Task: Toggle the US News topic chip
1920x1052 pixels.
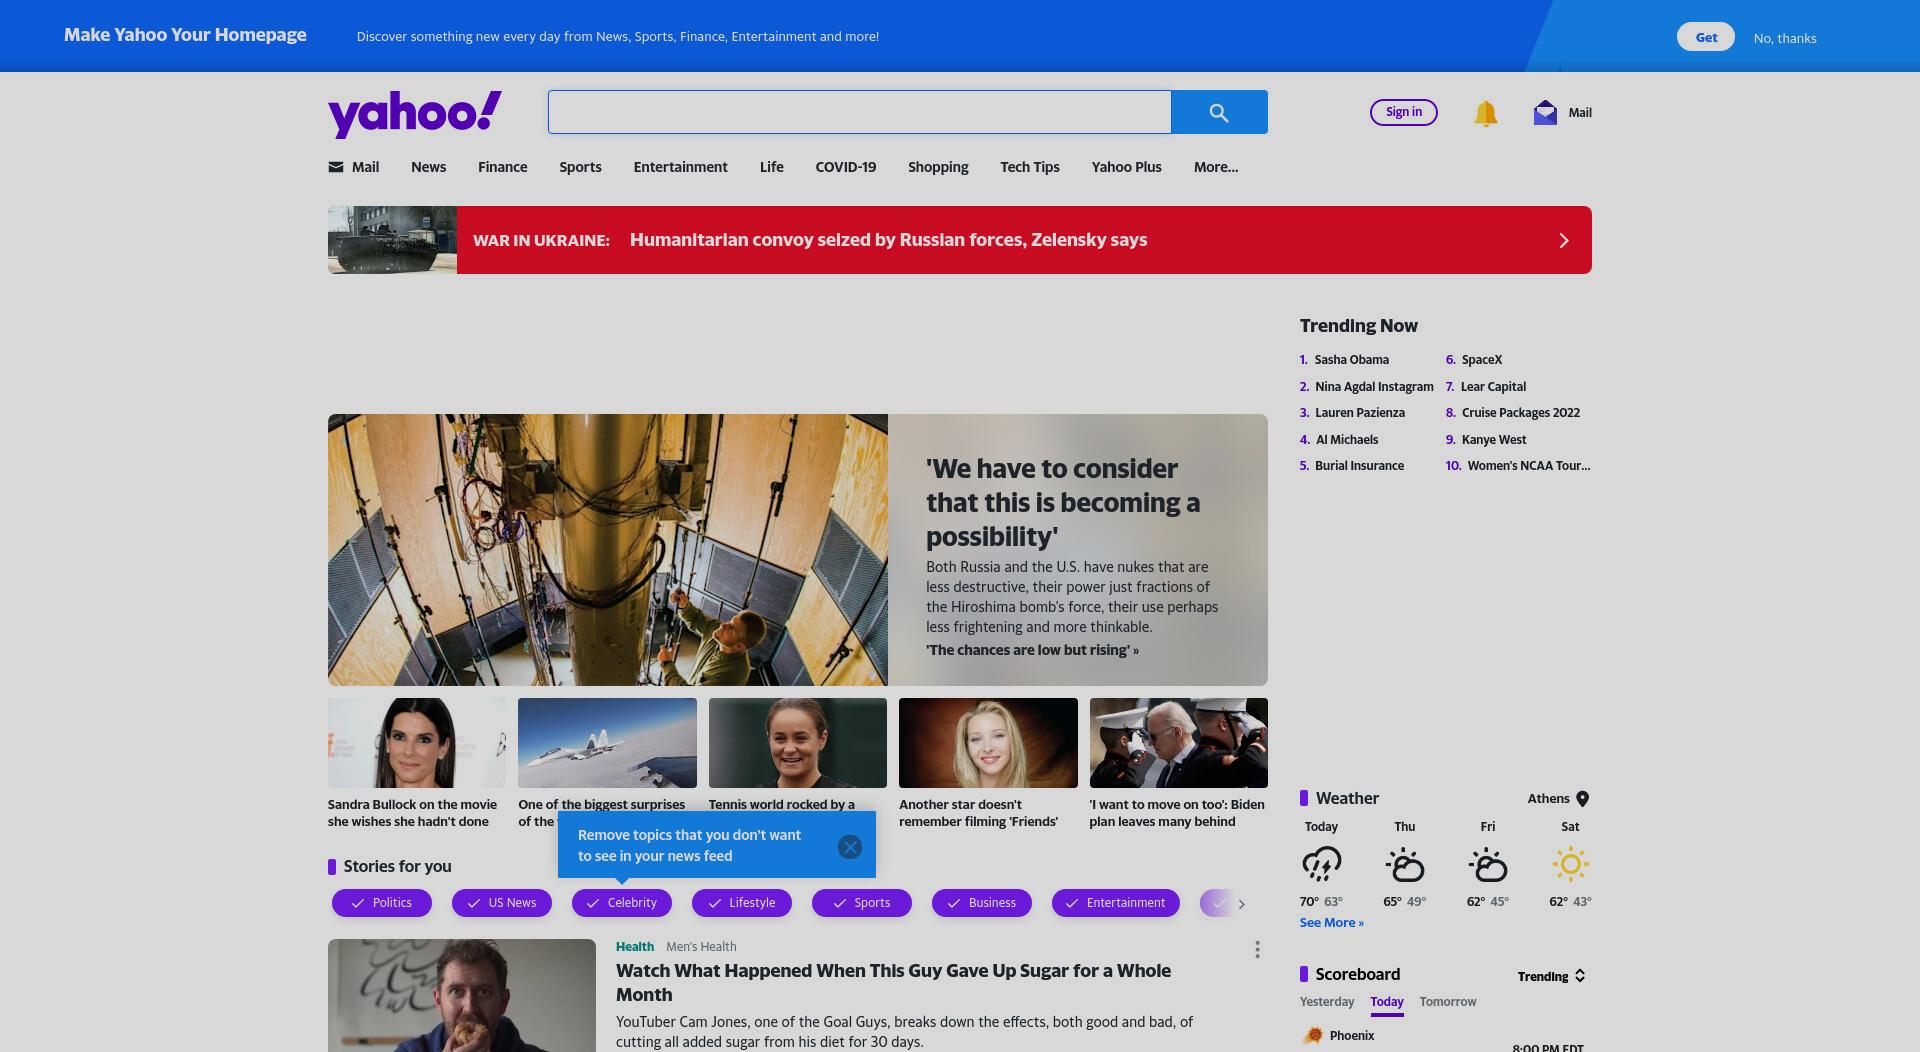Action: point(502,903)
